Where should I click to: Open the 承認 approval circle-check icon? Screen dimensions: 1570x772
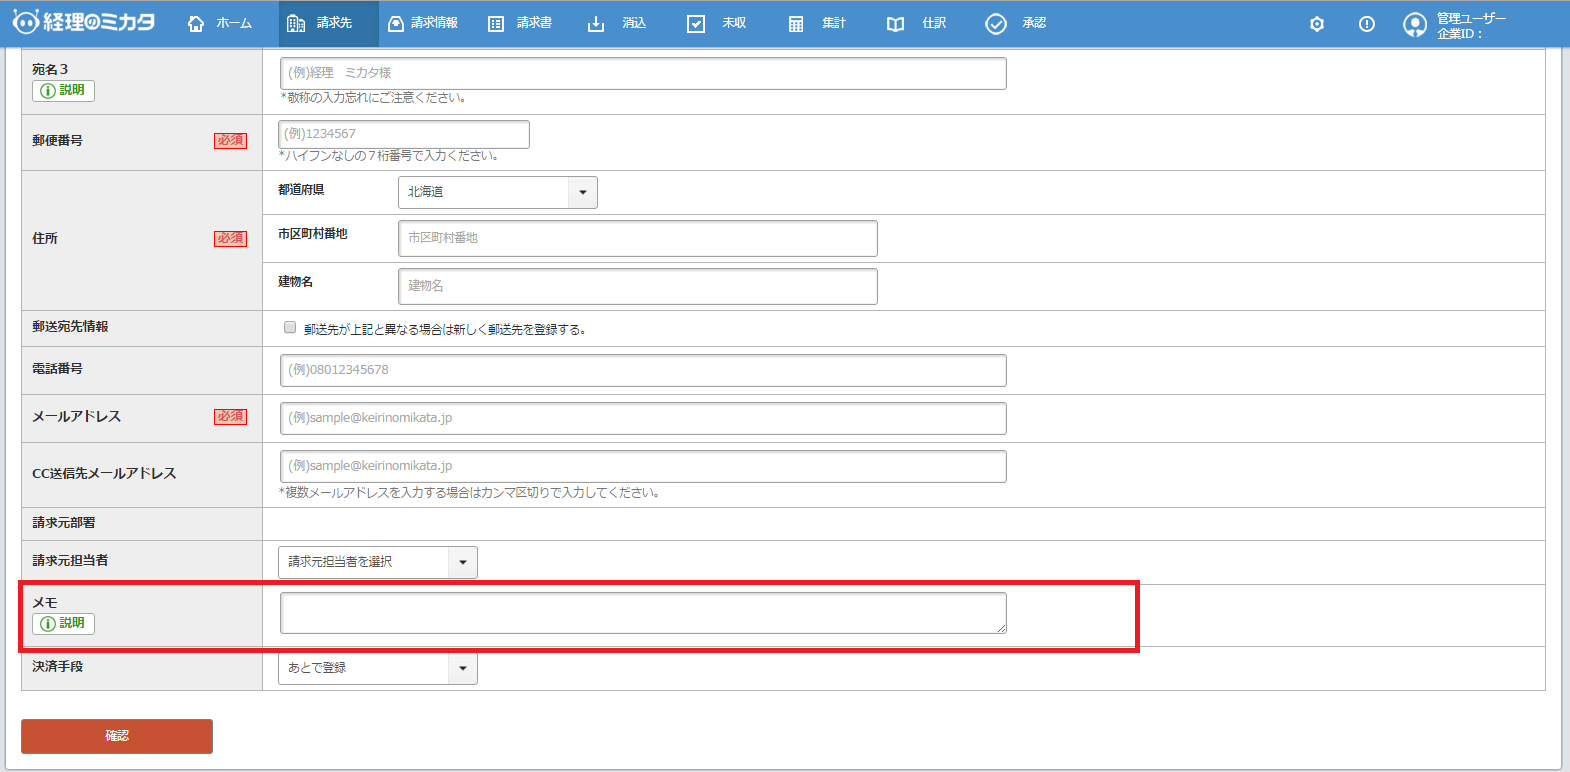996,23
